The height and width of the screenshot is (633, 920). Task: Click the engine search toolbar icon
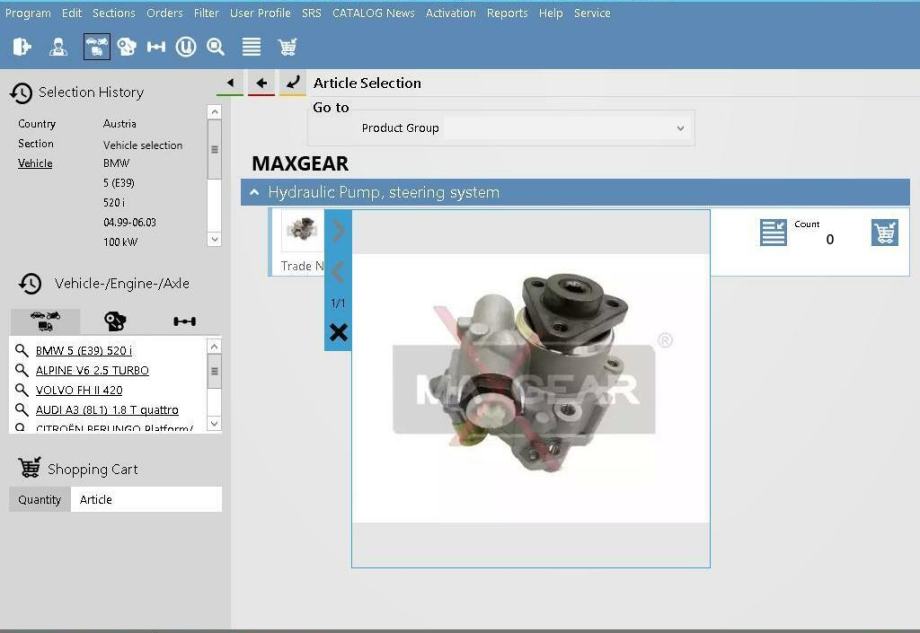click(127, 47)
